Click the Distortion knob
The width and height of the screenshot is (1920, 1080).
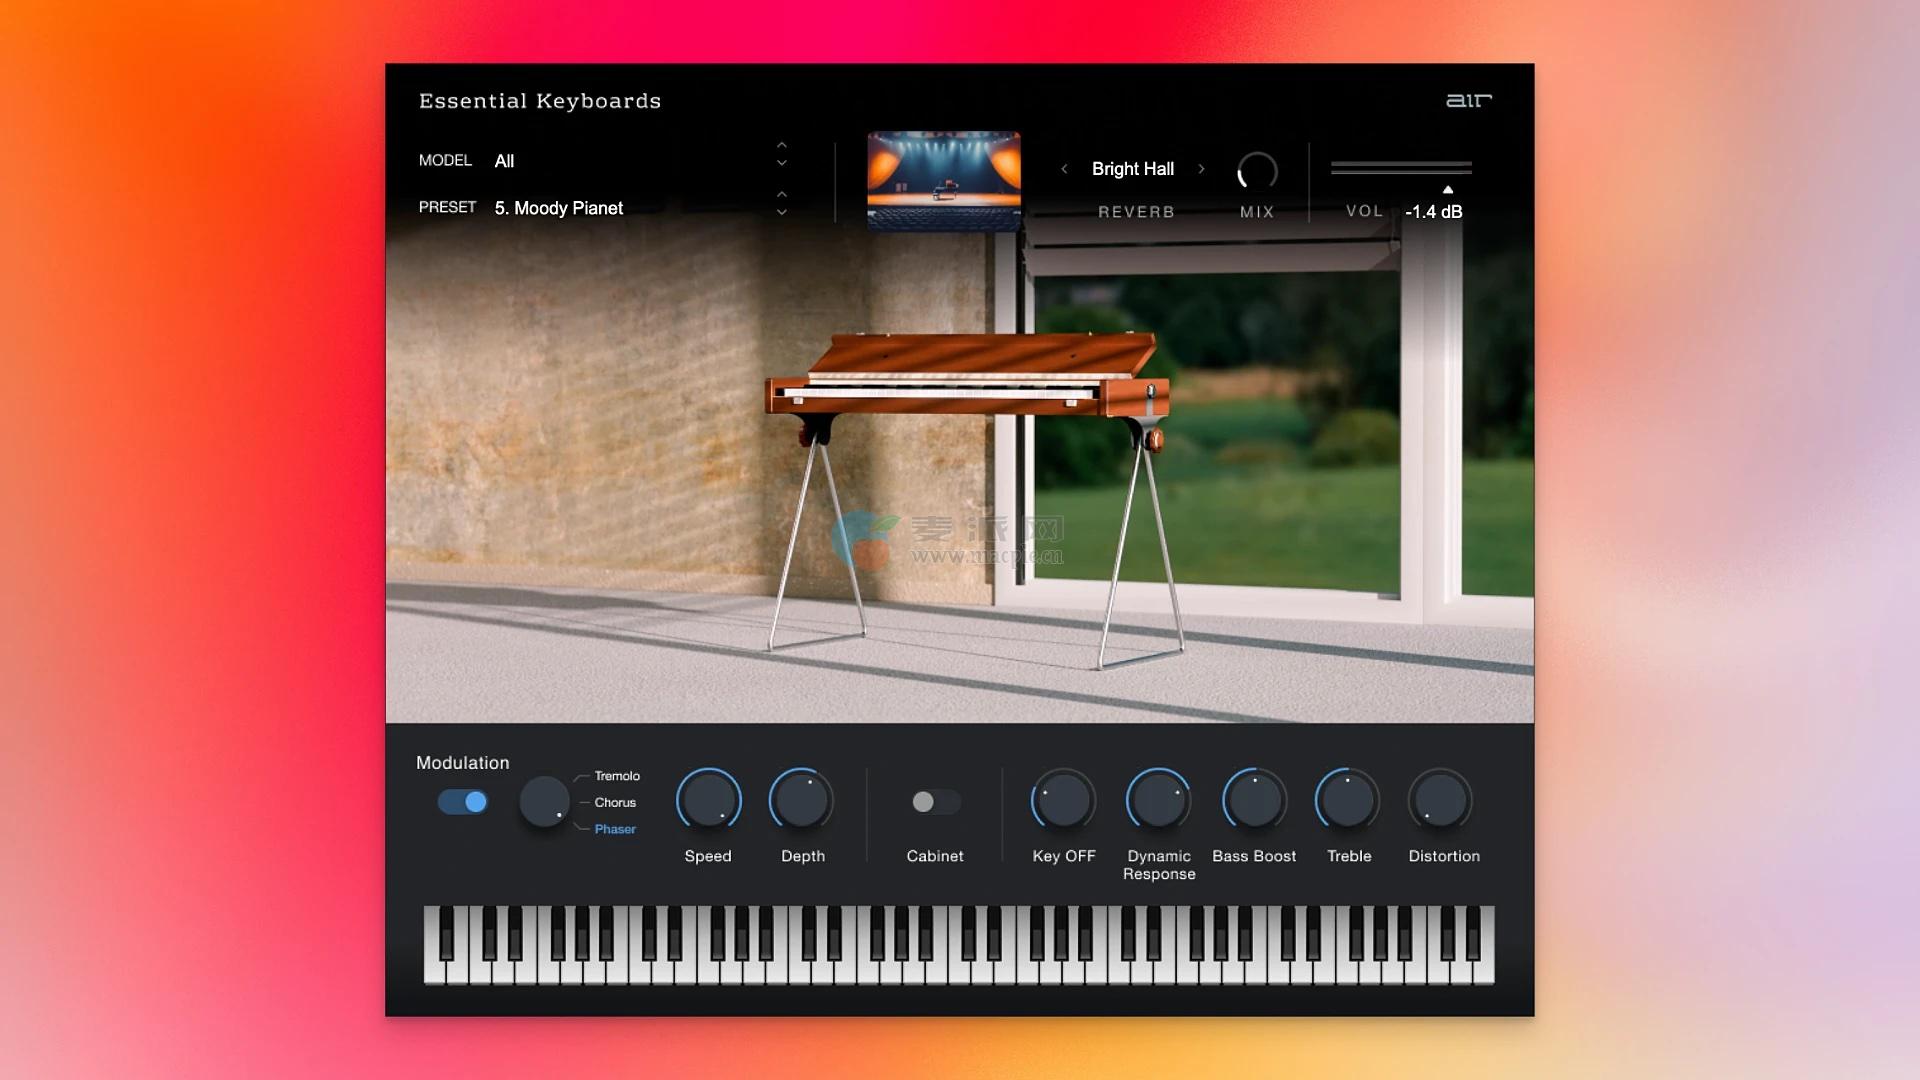[1440, 801]
